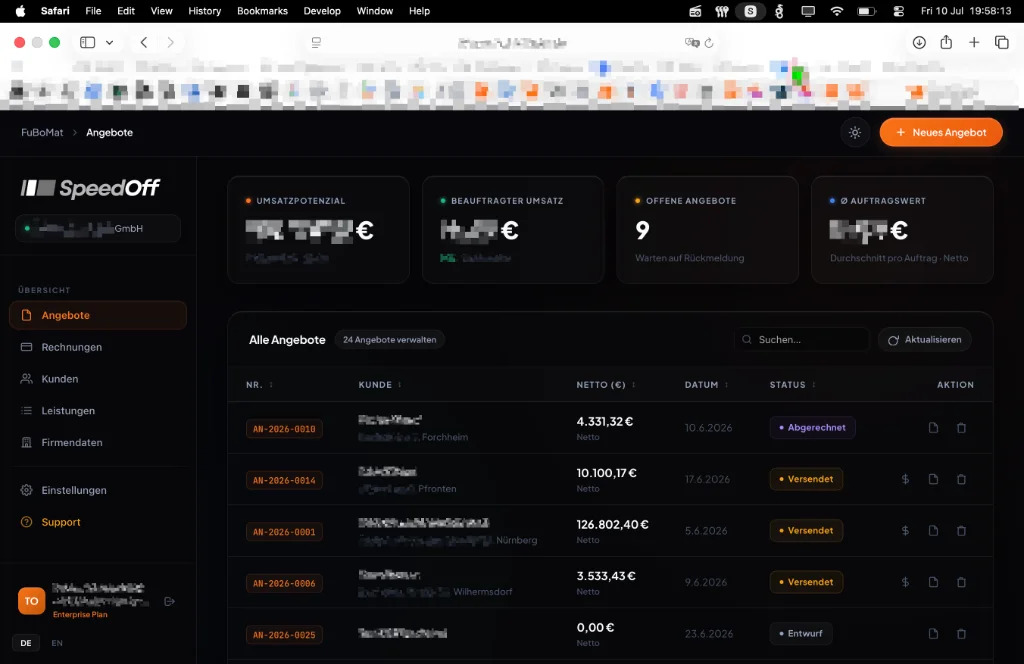Click offer number AN-2026-0010
Image resolution: width=1024 pixels, height=664 pixels.
click(284, 429)
